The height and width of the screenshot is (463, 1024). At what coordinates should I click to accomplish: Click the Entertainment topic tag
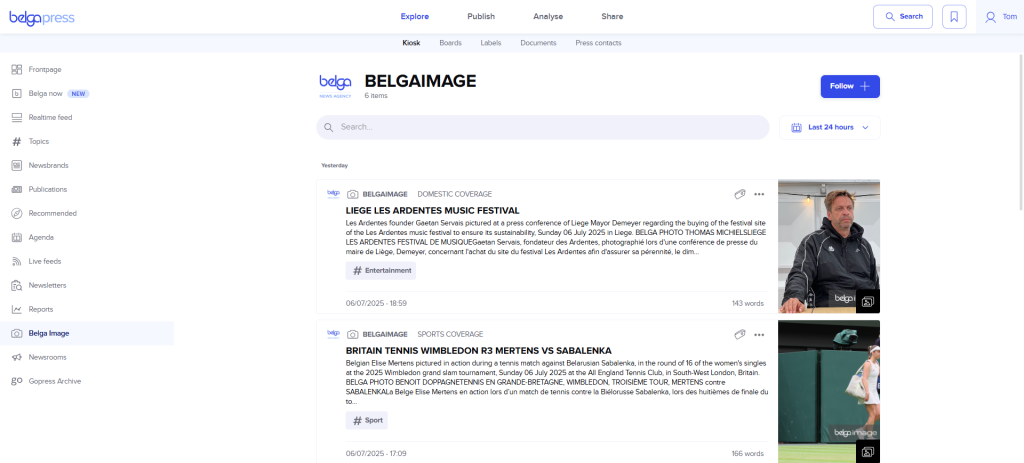click(381, 270)
